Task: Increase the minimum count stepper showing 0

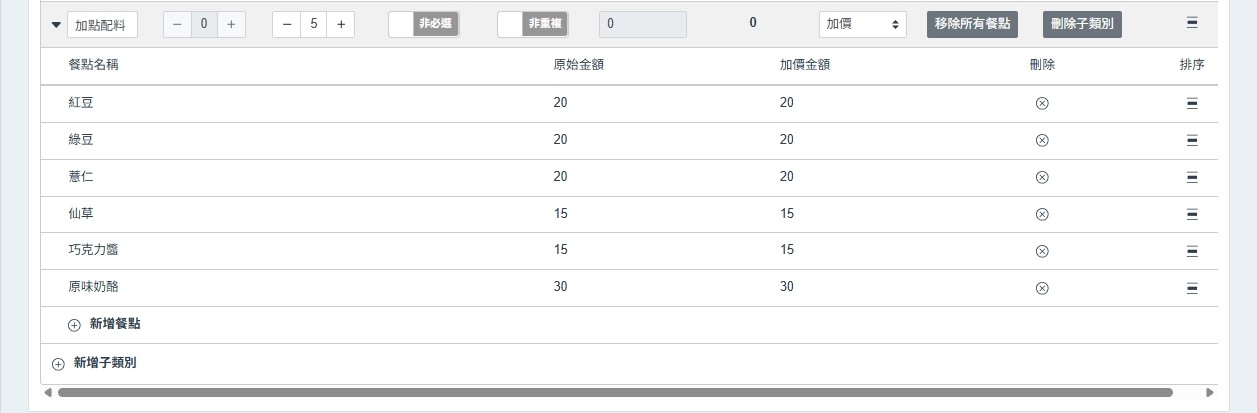Action: click(231, 24)
